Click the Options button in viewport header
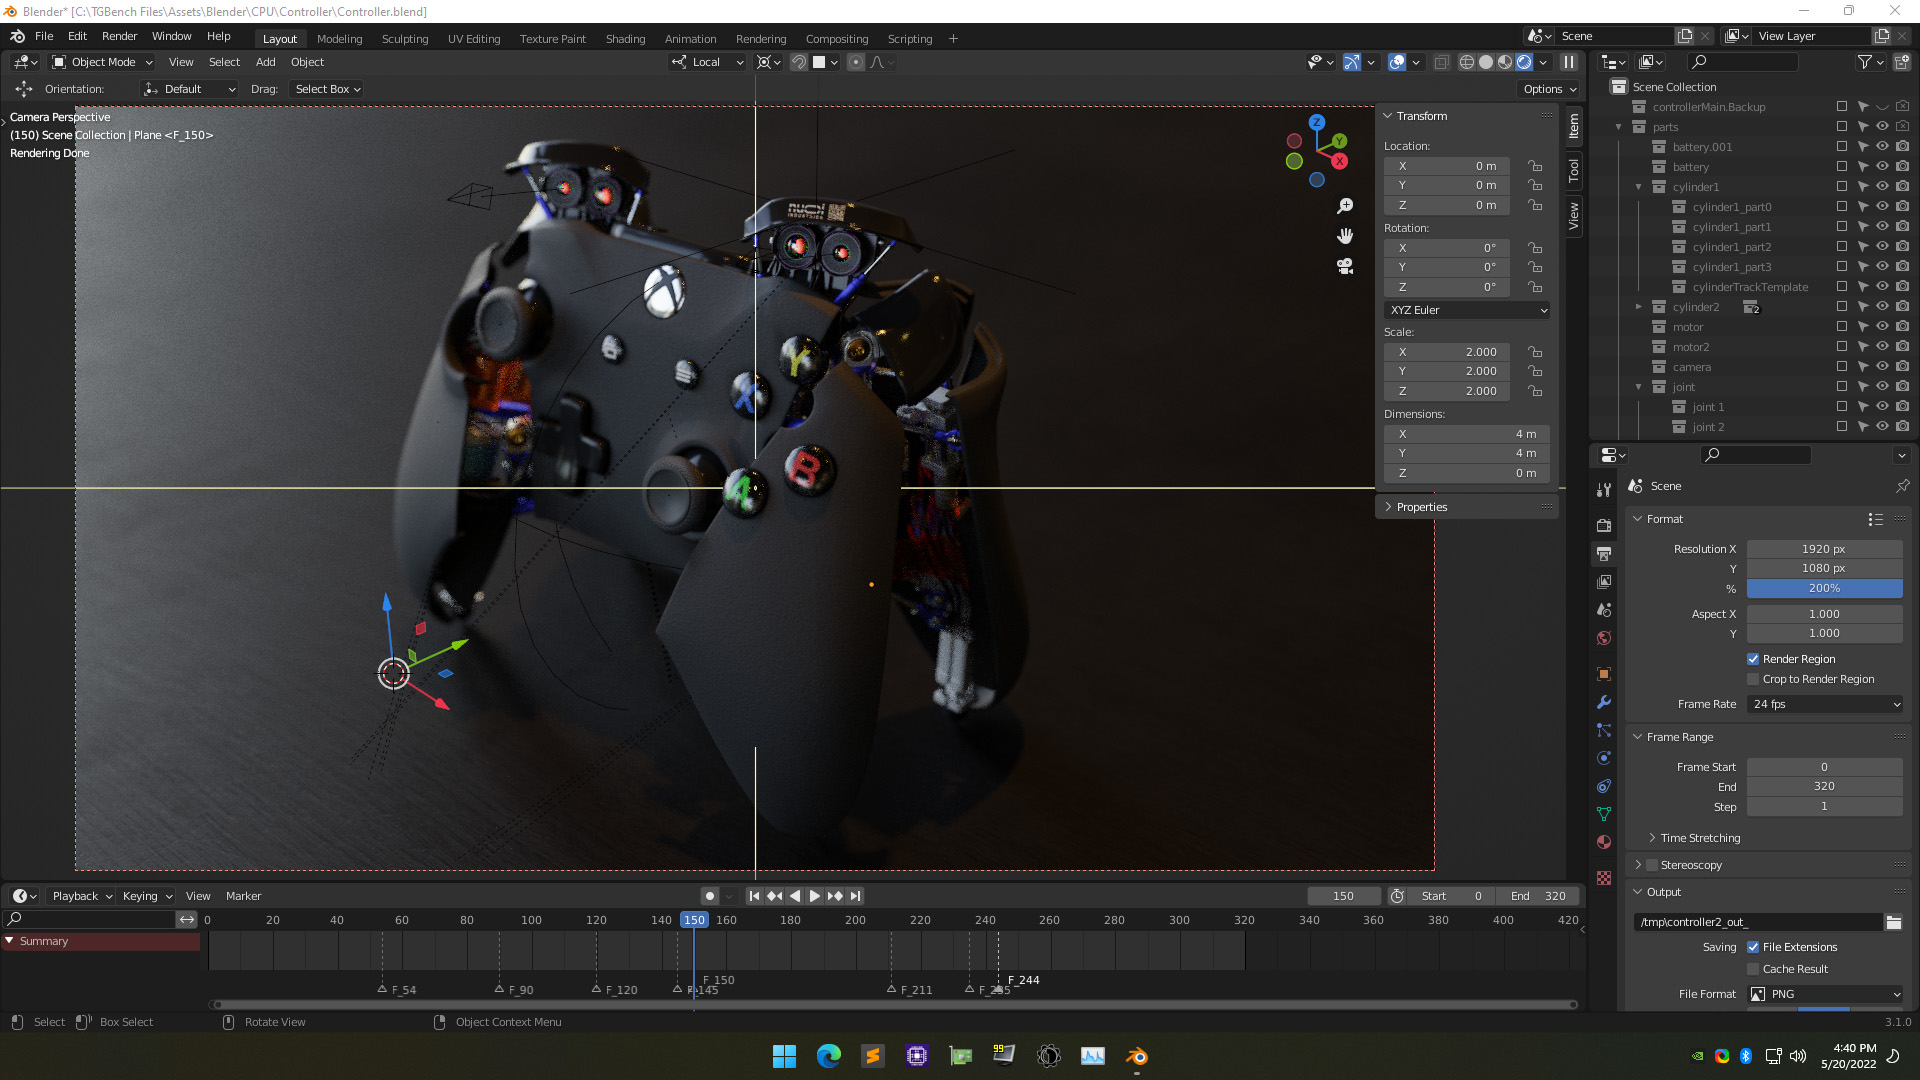1920x1080 pixels. 1549,89
